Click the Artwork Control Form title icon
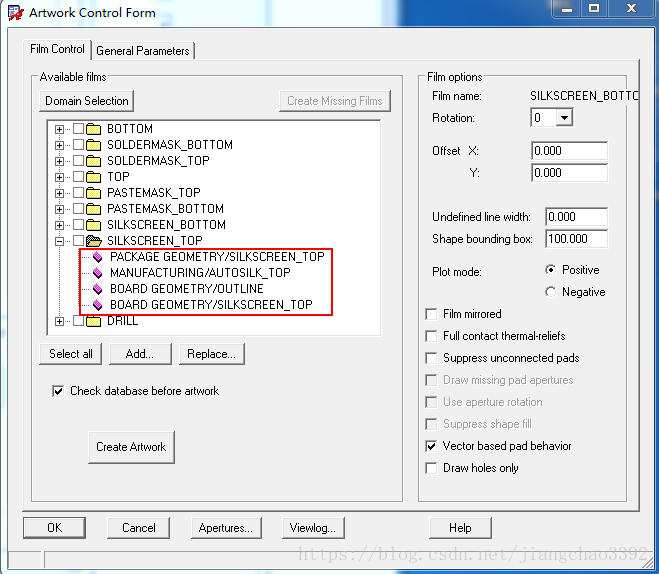Image resolution: width=659 pixels, height=574 pixels. (x=16, y=13)
